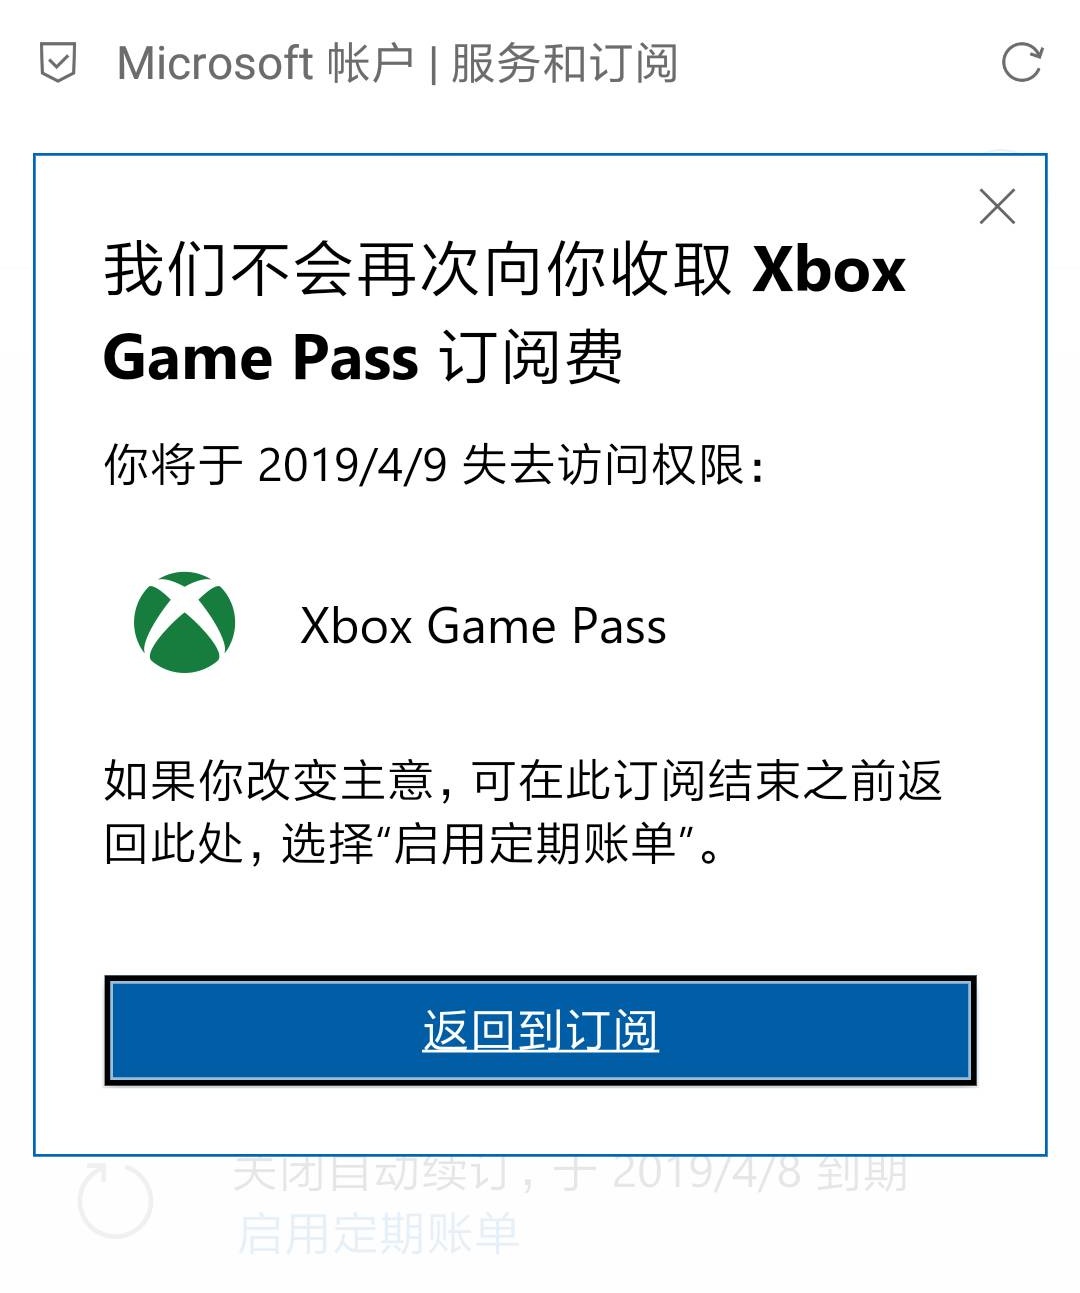The height and width of the screenshot is (1293, 1080).
Task: Tap the 失去访问权限 text after the date
Action: (x=603, y=465)
